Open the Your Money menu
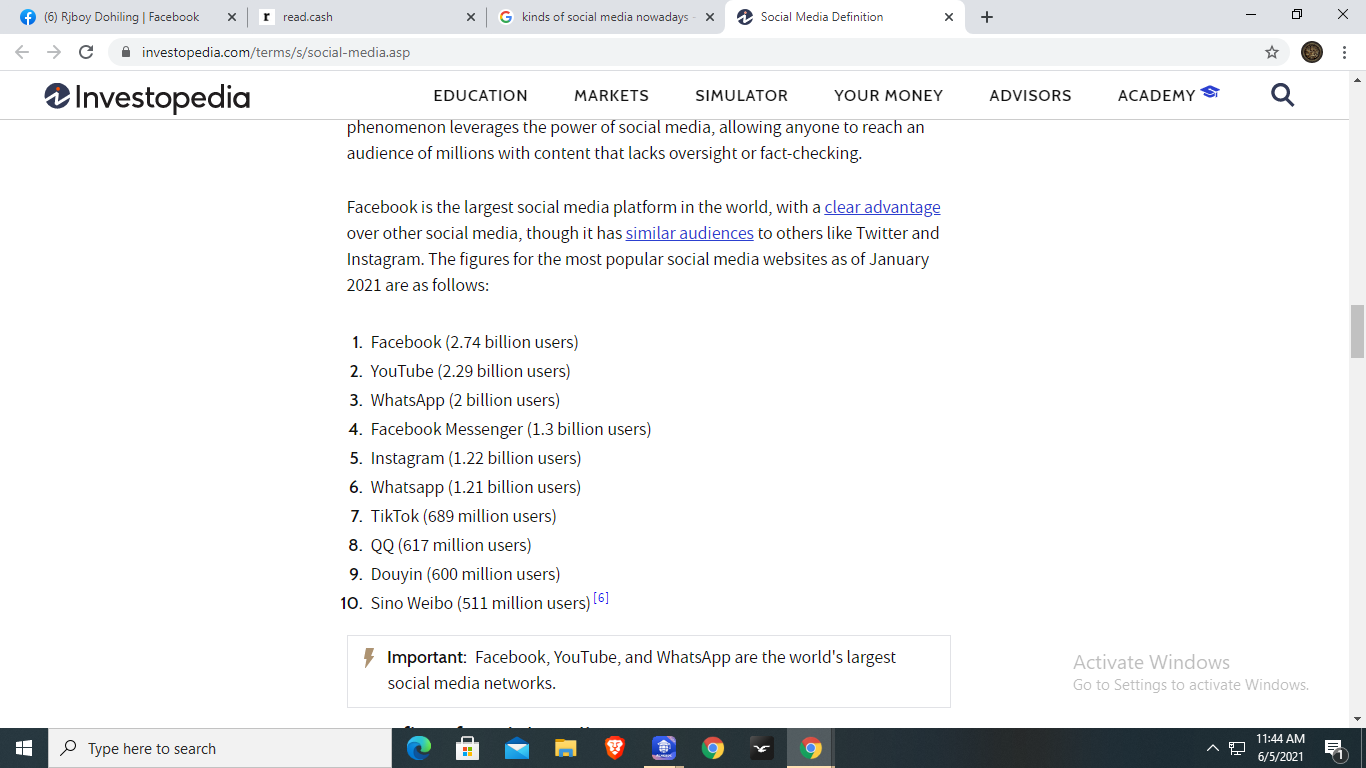This screenshot has height=768, width=1366. pyautogui.click(x=888, y=96)
